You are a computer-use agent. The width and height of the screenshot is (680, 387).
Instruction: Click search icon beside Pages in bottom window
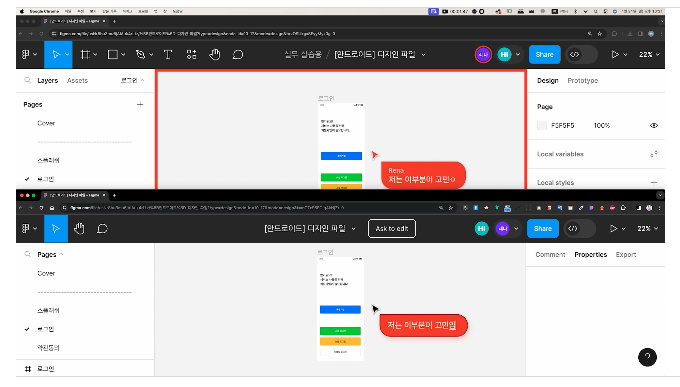tap(28, 254)
